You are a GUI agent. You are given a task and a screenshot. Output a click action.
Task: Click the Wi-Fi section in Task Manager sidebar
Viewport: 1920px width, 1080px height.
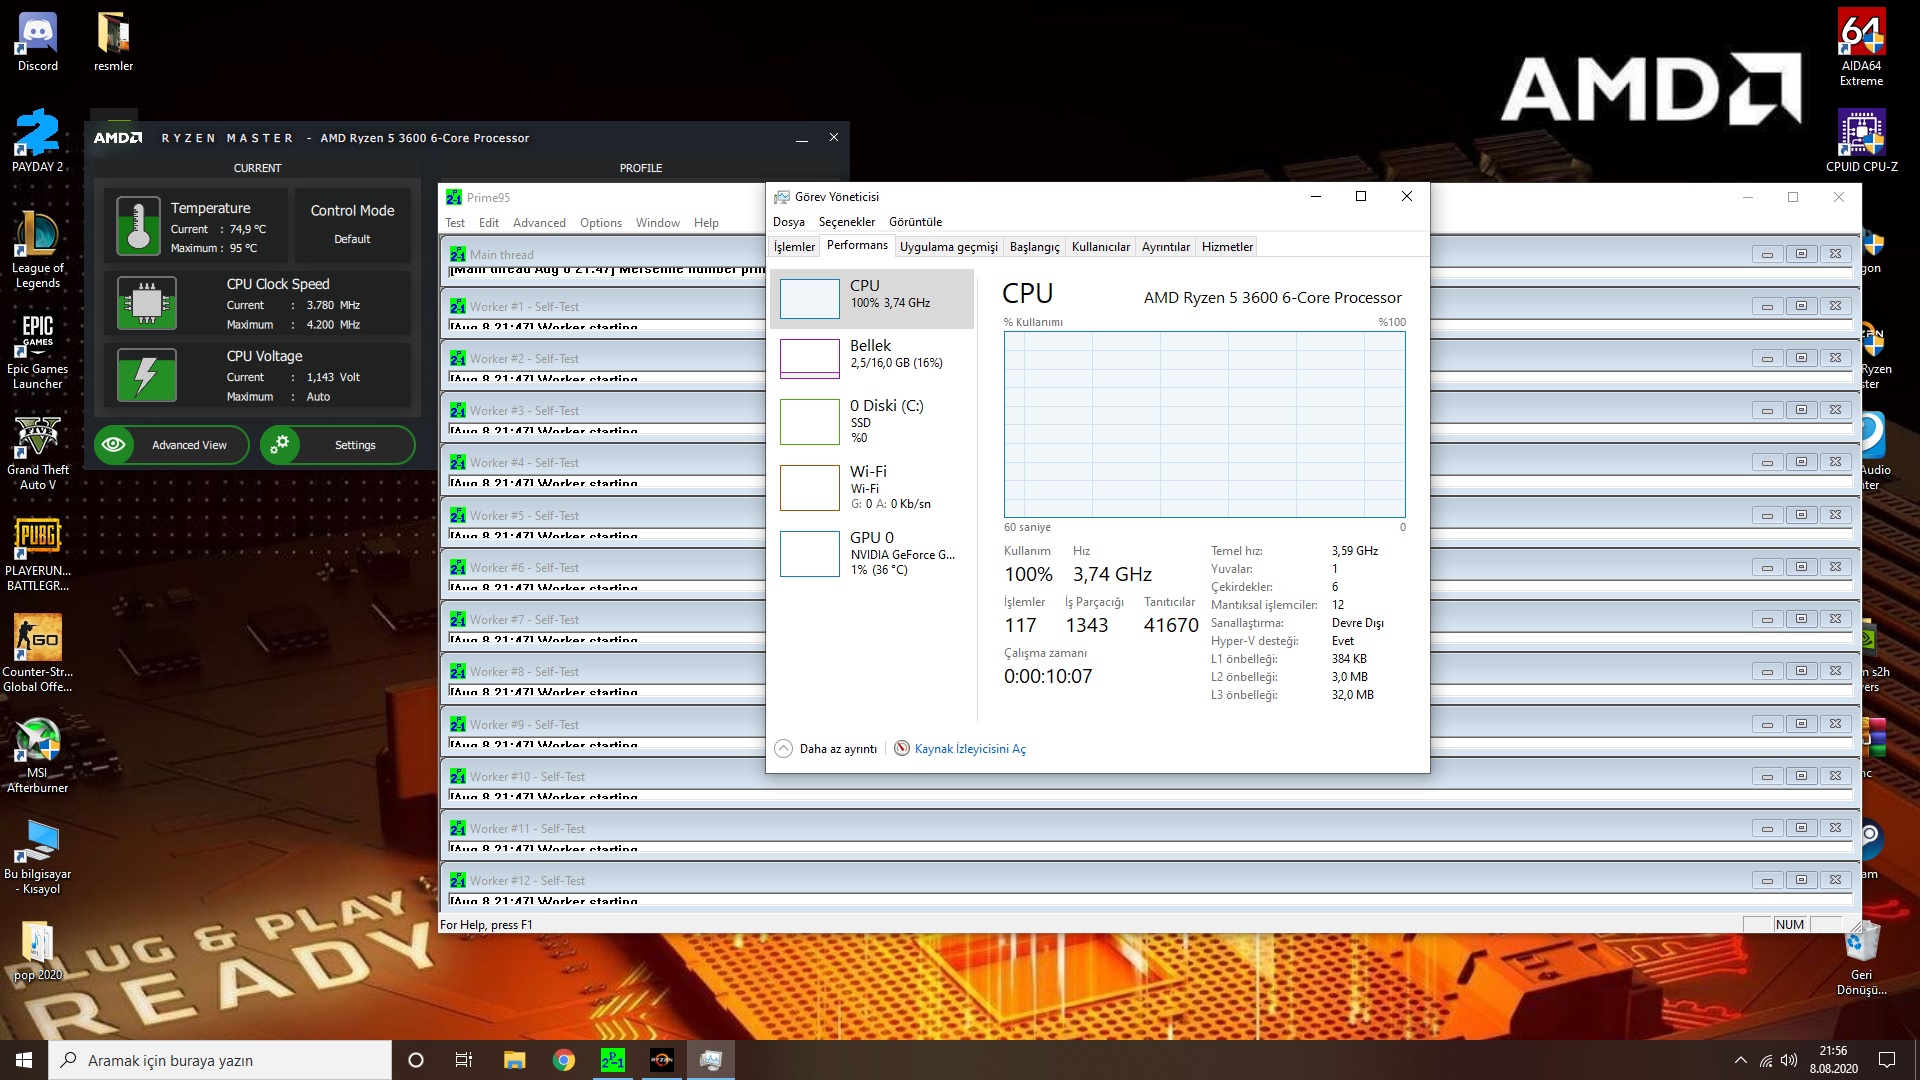[874, 485]
